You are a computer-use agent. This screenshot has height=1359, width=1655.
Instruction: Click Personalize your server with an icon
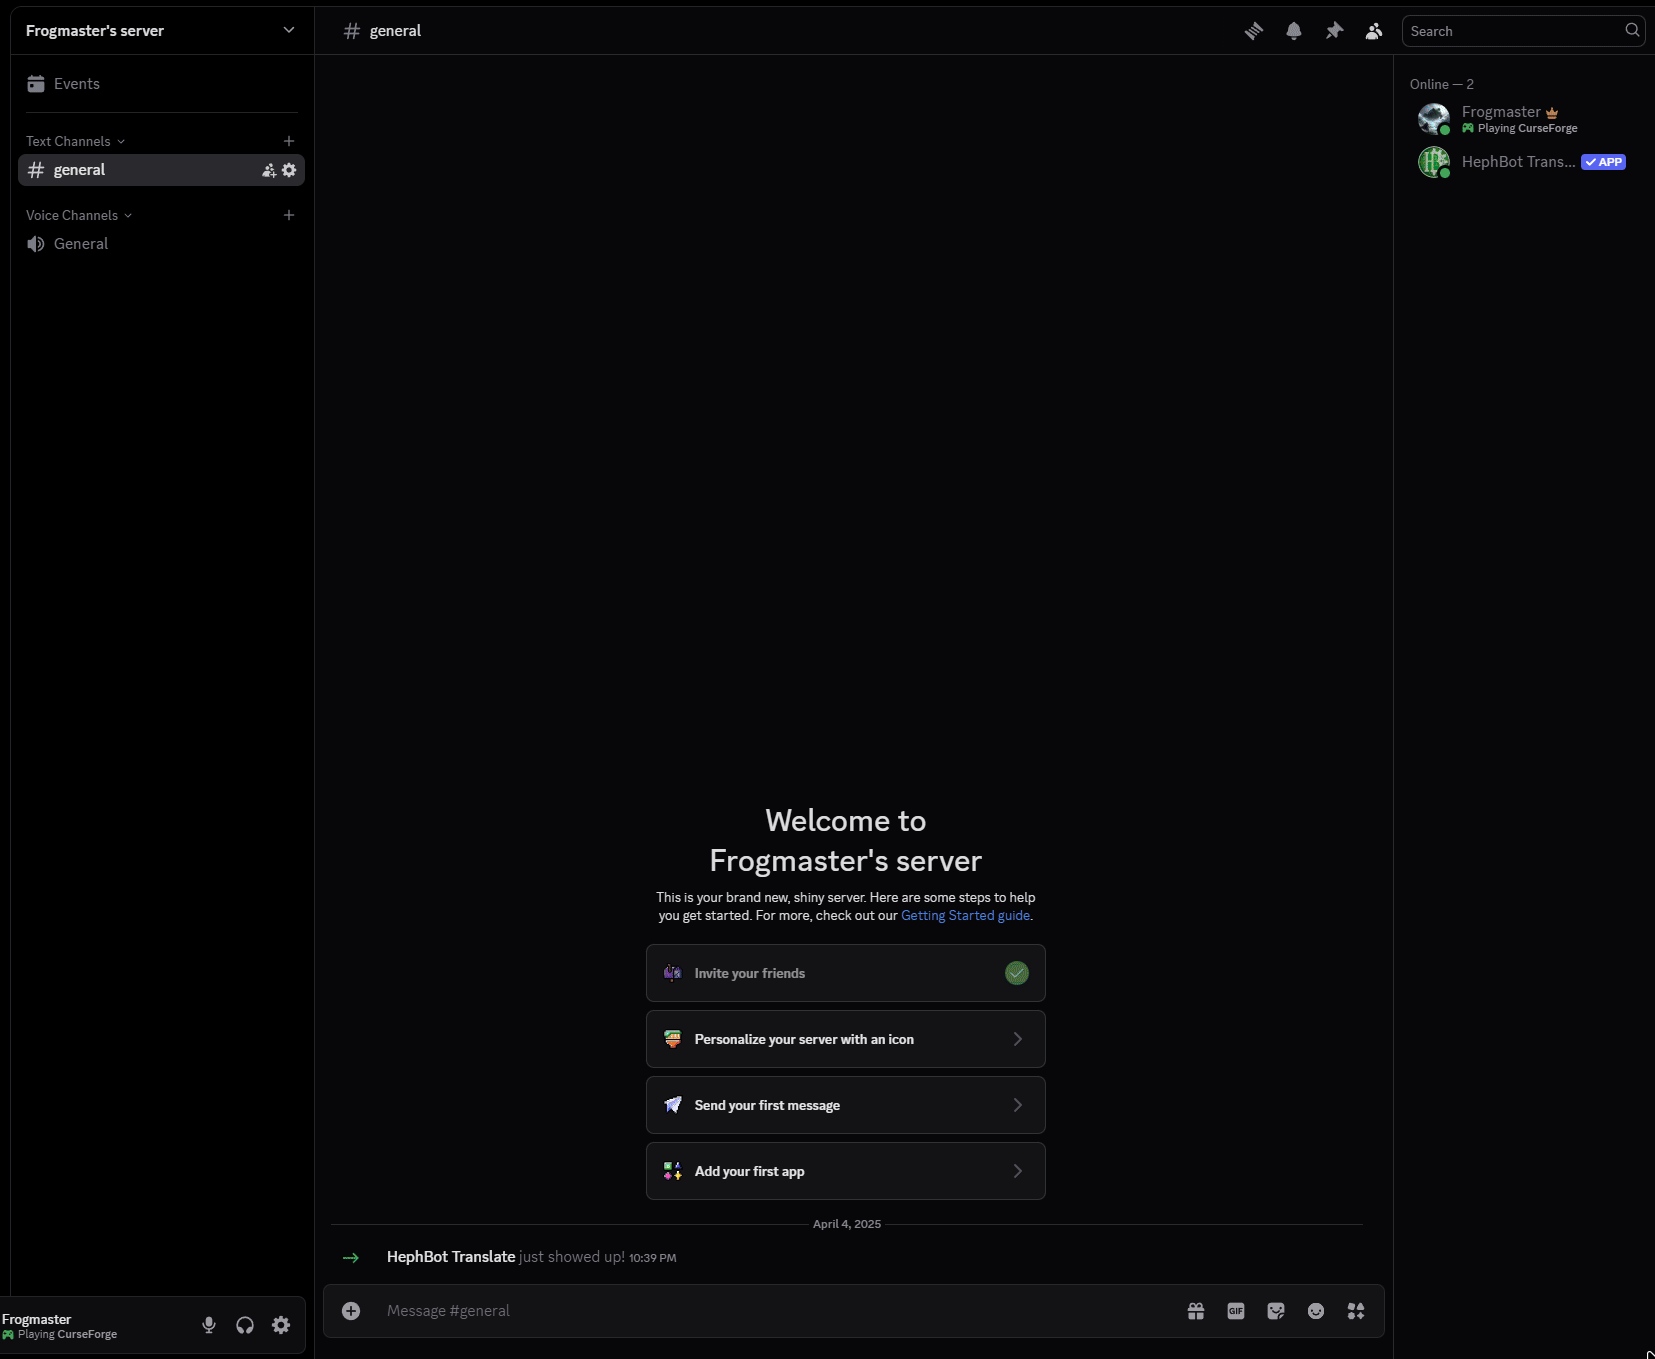tap(845, 1039)
